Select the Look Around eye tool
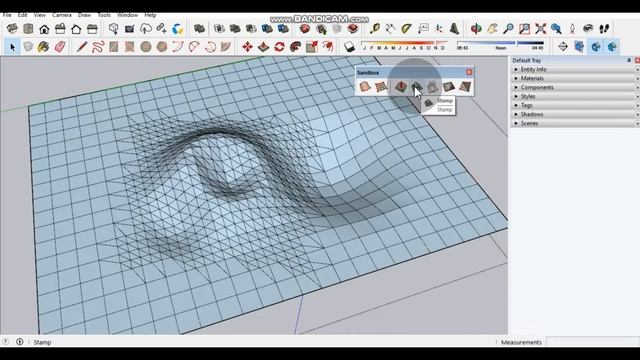The image size is (640, 360). 588,29
